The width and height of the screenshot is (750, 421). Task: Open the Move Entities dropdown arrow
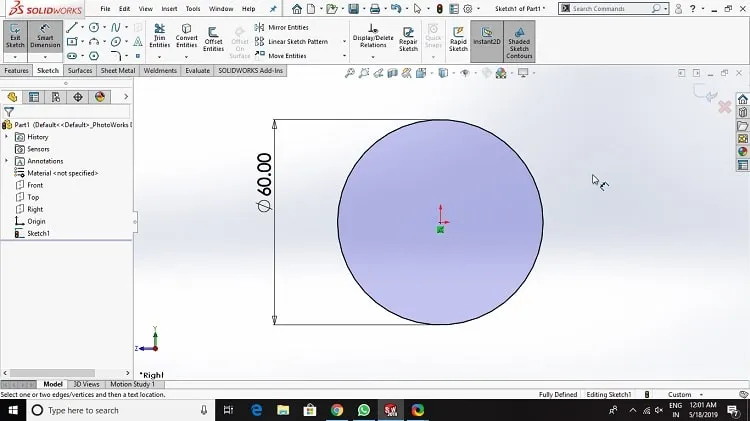tap(344, 56)
